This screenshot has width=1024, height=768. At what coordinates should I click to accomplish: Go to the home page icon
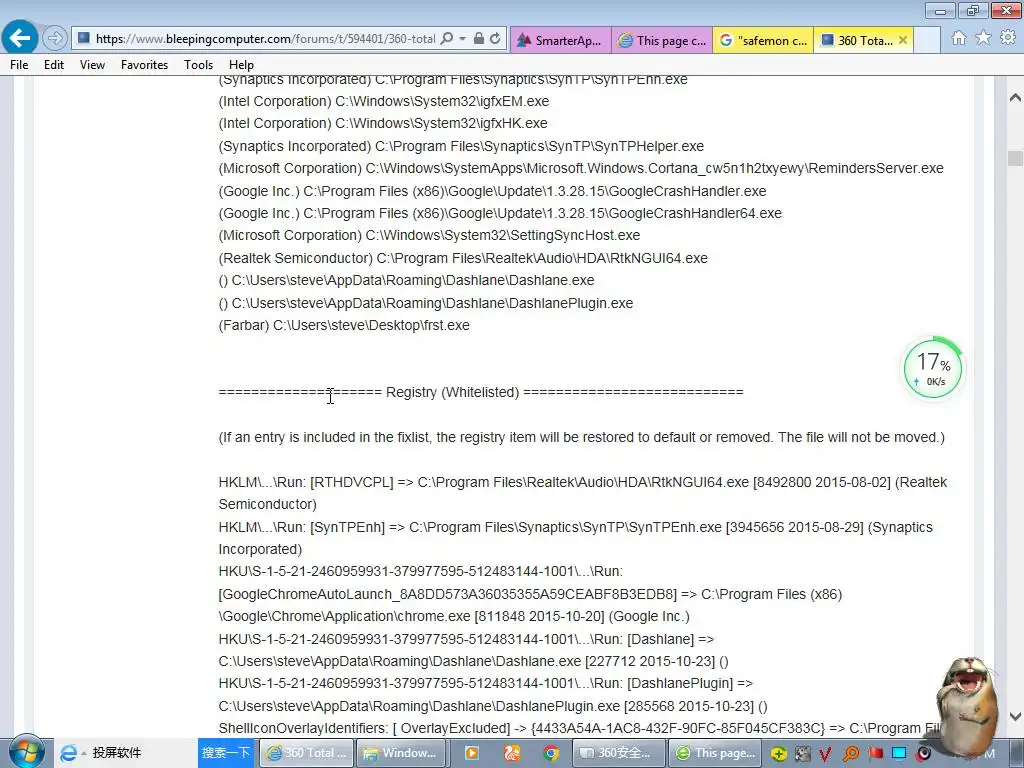959,38
